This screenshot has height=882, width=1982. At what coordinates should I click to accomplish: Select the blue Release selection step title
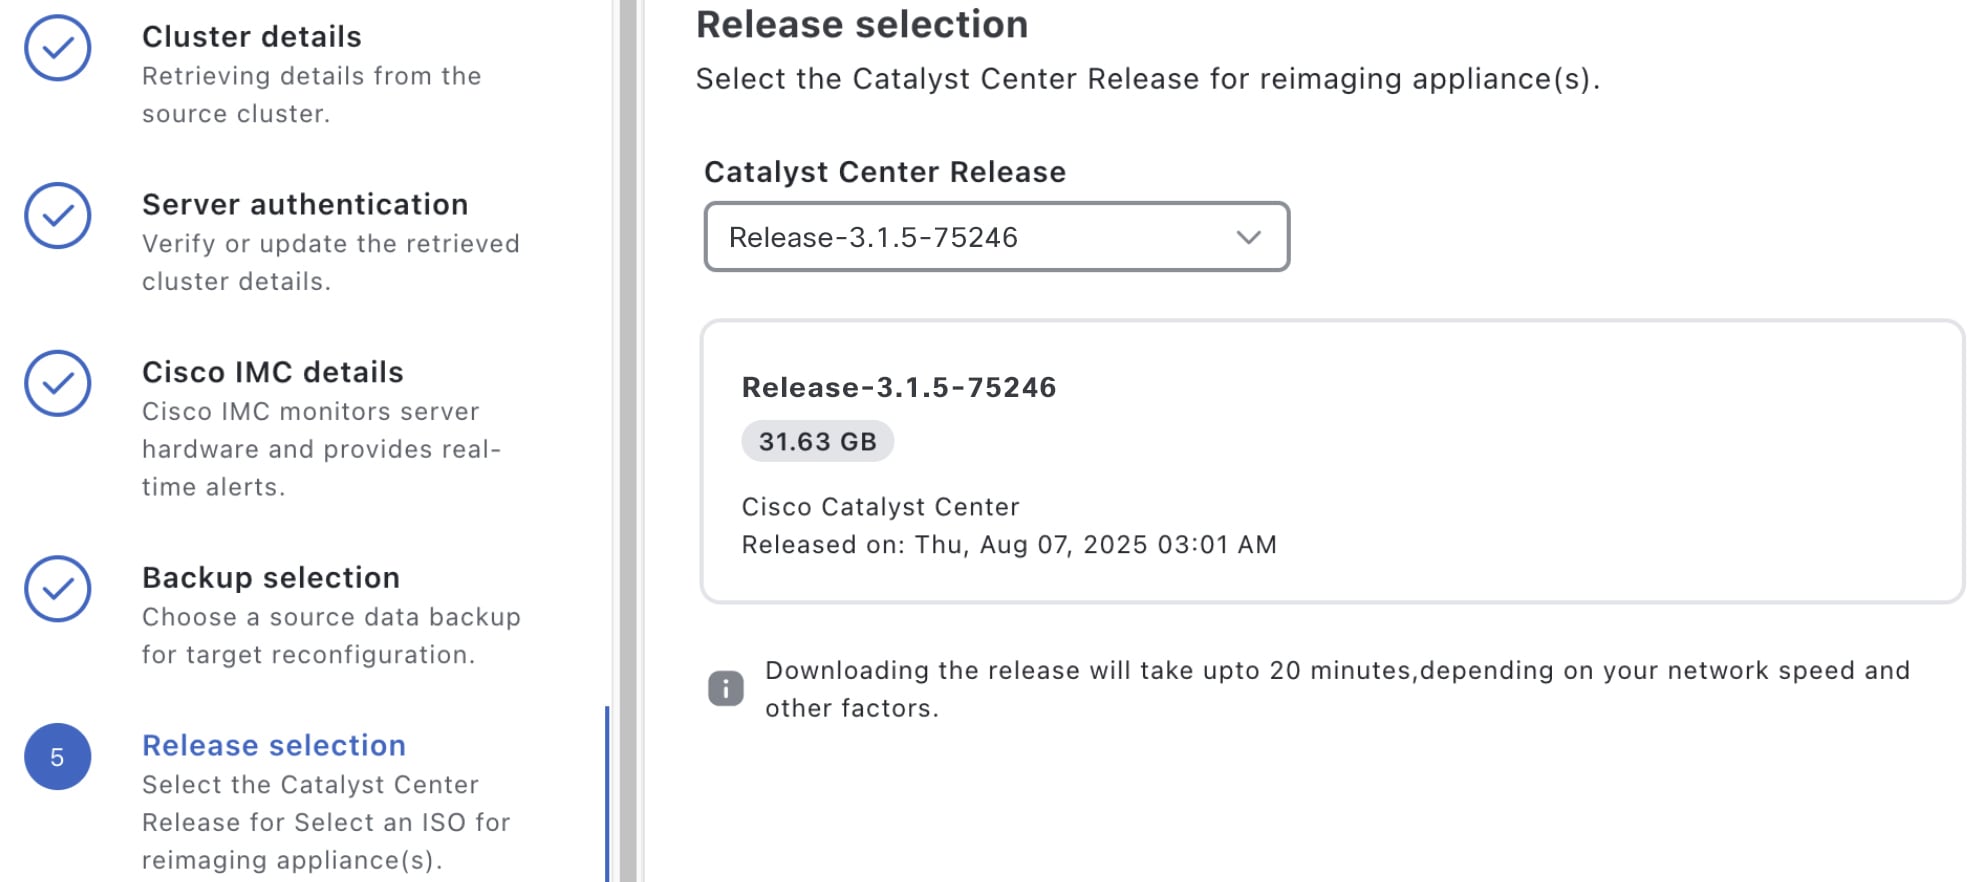pos(274,746)
